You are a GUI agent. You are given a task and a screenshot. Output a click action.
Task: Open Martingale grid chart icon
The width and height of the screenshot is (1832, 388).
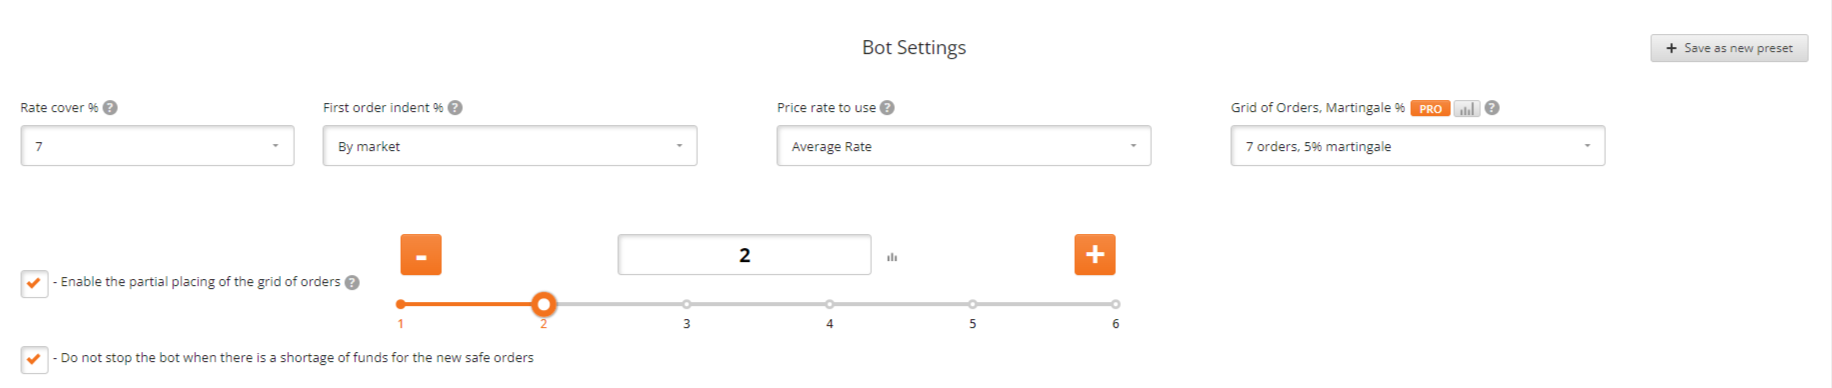pyautogui.click(x=1466, y=108)
